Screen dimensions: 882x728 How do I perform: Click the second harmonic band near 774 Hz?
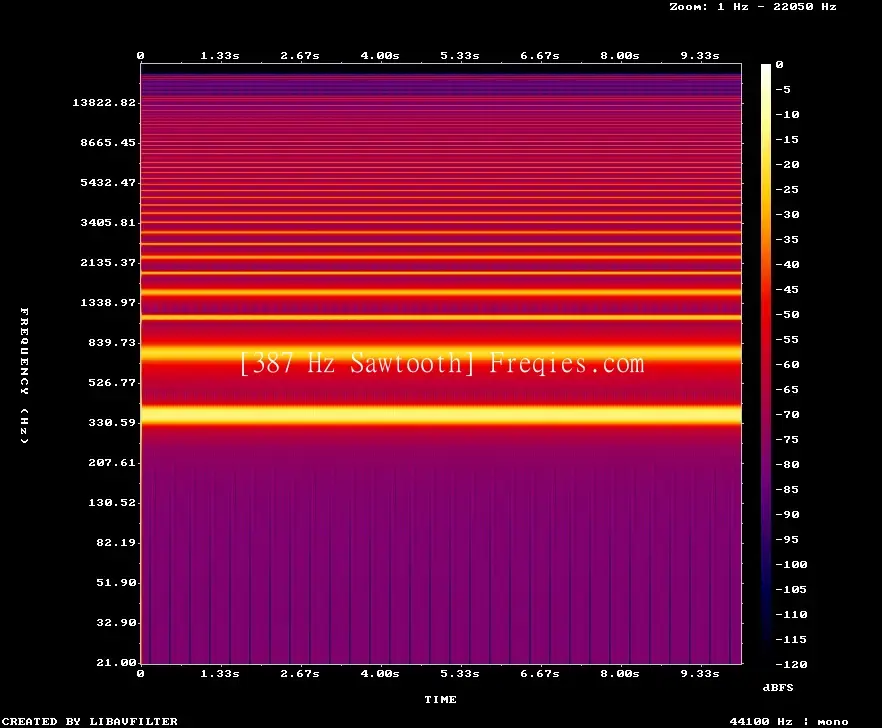click(441, 354)
